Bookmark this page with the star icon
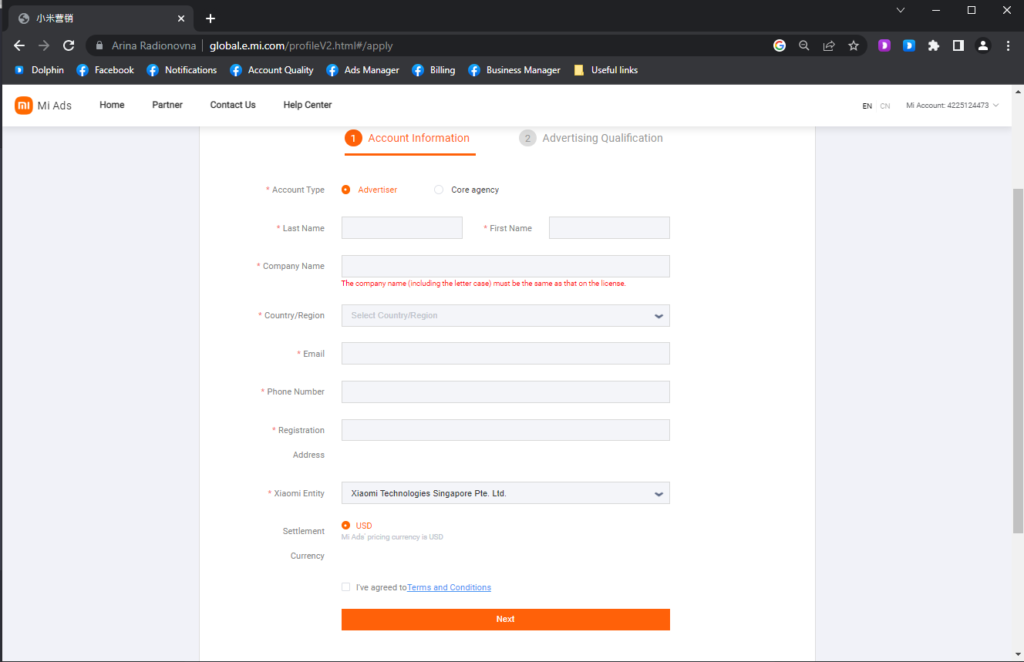1024x662 pixels. (854, 46)
